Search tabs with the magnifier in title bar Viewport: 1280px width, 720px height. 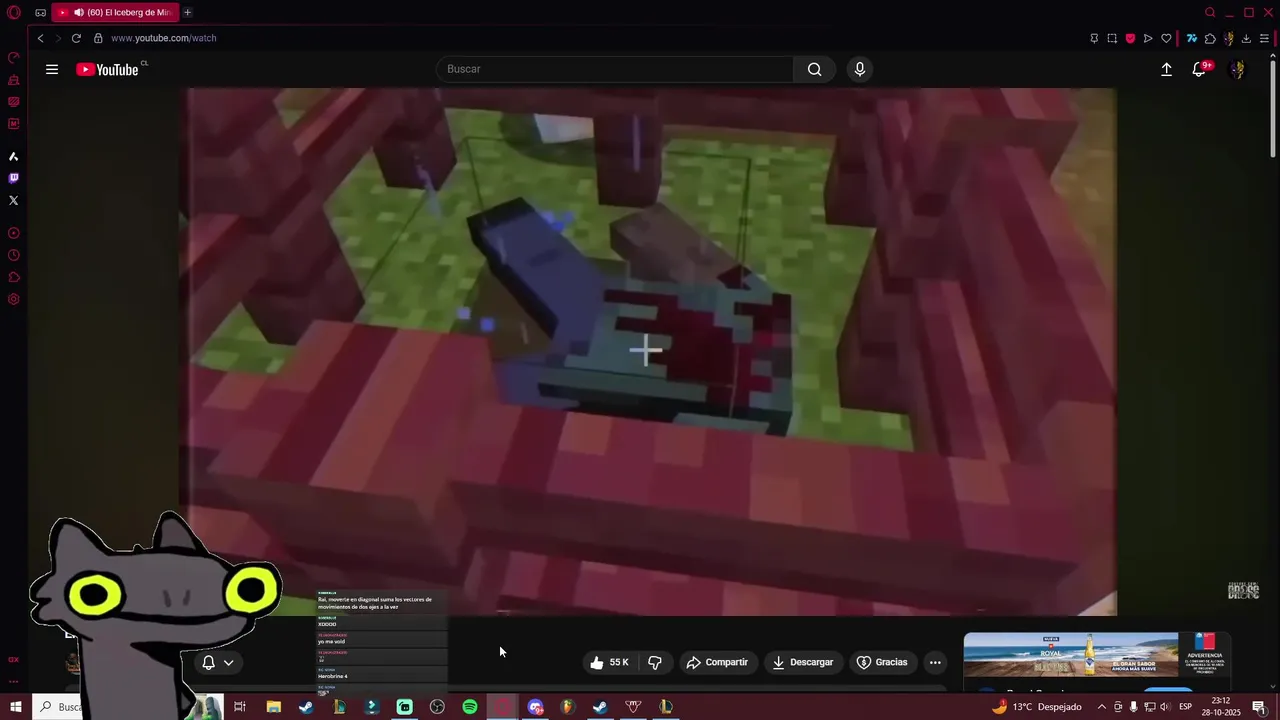[x=1210, y=13]
